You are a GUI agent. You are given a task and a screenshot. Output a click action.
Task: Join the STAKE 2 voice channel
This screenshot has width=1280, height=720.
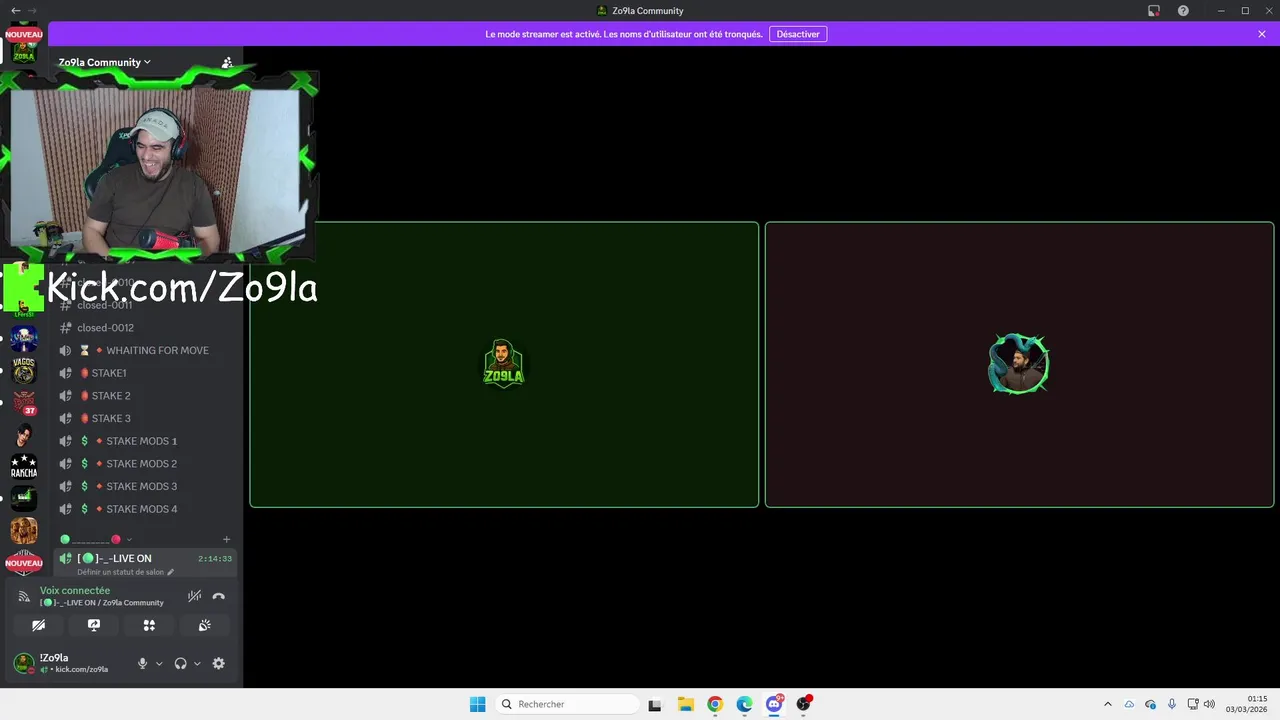pyautogui.click(x=146, y=396)
